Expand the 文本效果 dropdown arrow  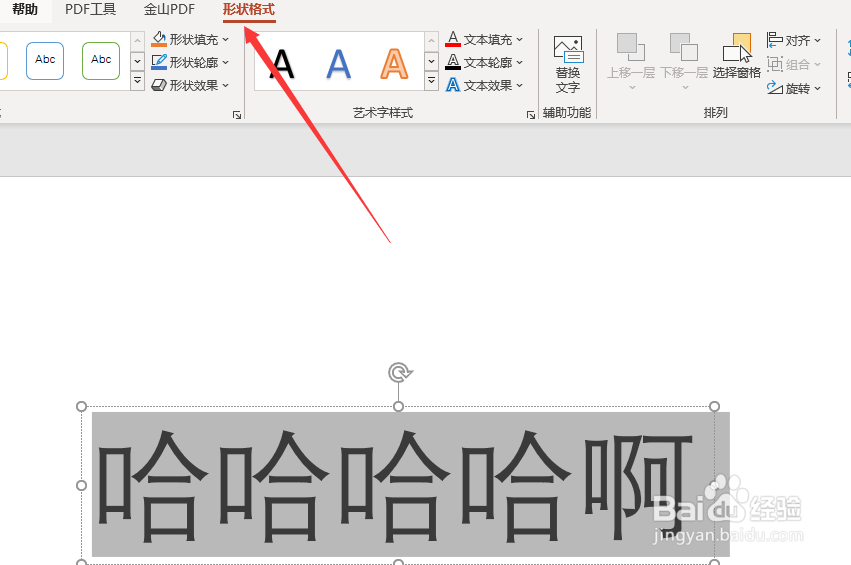click(x=520, y=86)
